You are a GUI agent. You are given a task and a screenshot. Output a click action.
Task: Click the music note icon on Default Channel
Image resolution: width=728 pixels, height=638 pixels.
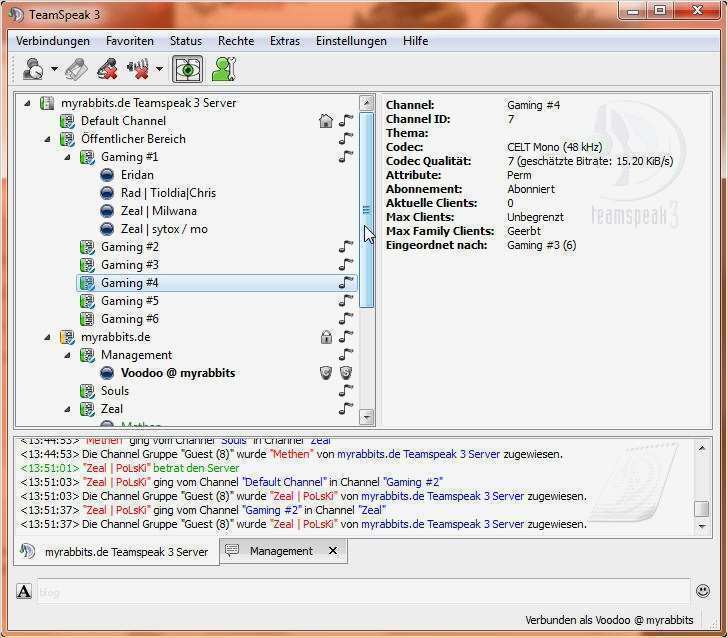(x=346, y=120)
